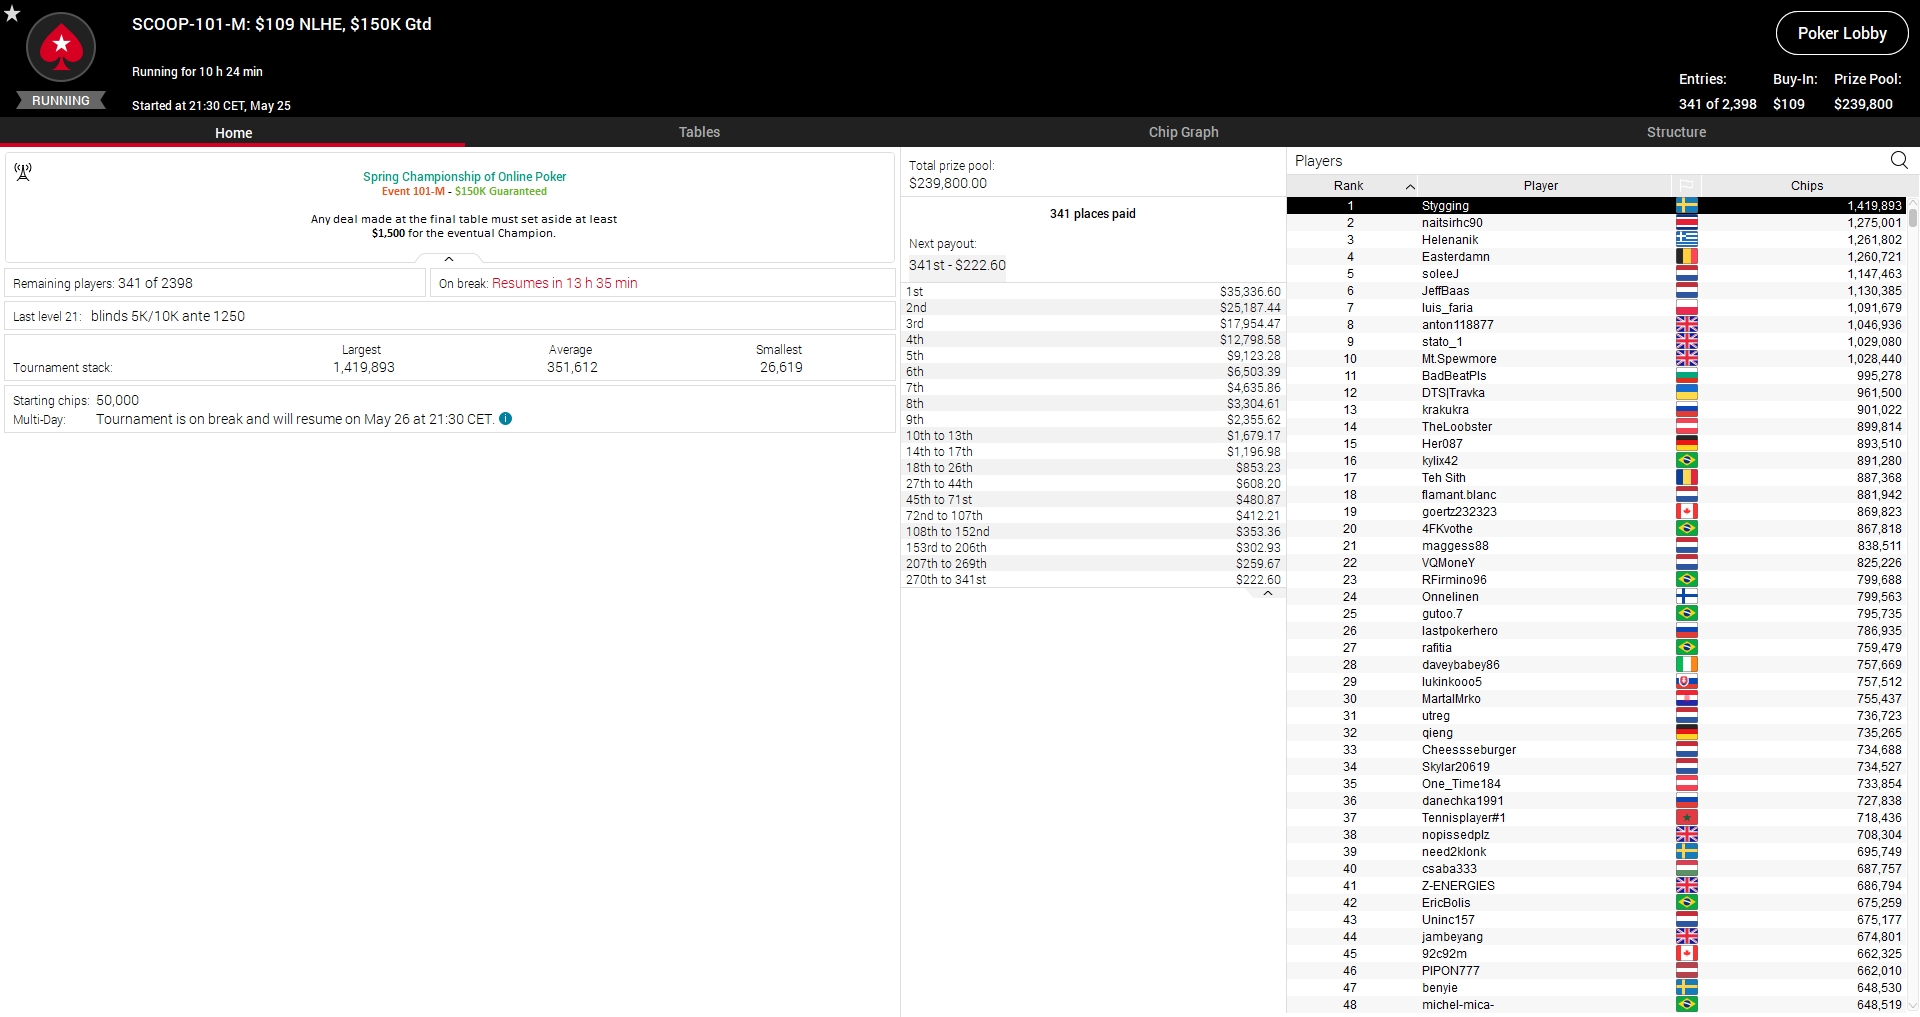This screenshot has width=1920, height=1017.
Task: Collapse the payout list chevron
Action: pos(1268,593)
